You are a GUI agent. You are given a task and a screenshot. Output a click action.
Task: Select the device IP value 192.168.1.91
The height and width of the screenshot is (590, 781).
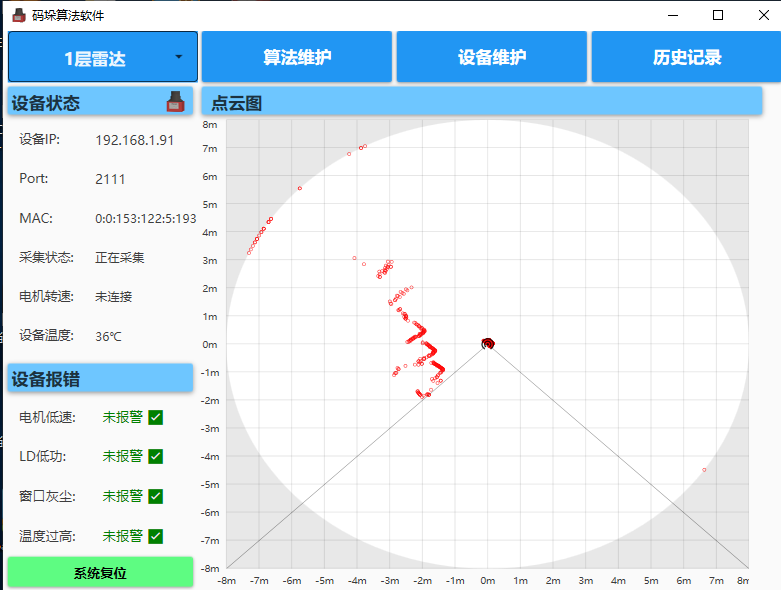[134, 140]
